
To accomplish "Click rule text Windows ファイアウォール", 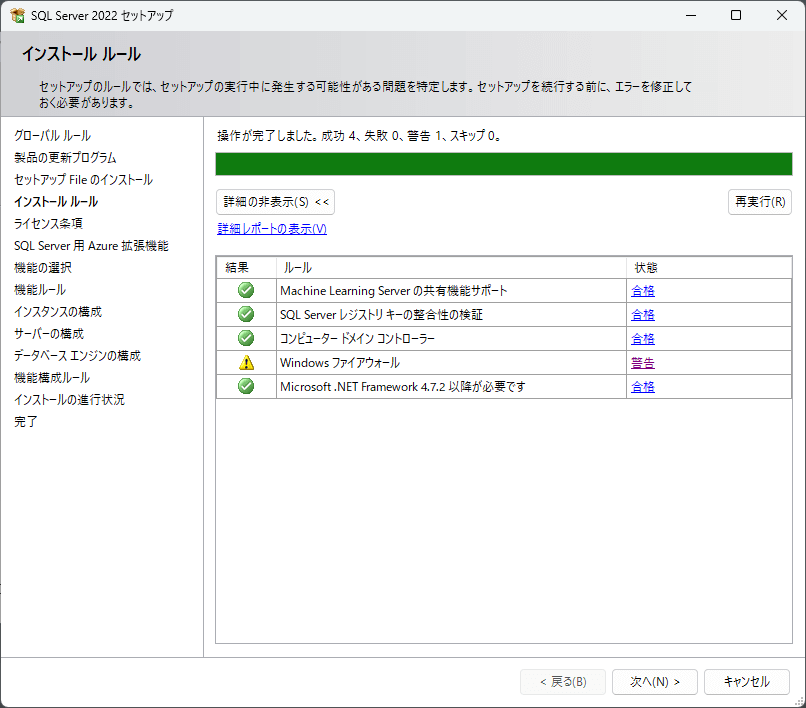I will coord(340,363).
